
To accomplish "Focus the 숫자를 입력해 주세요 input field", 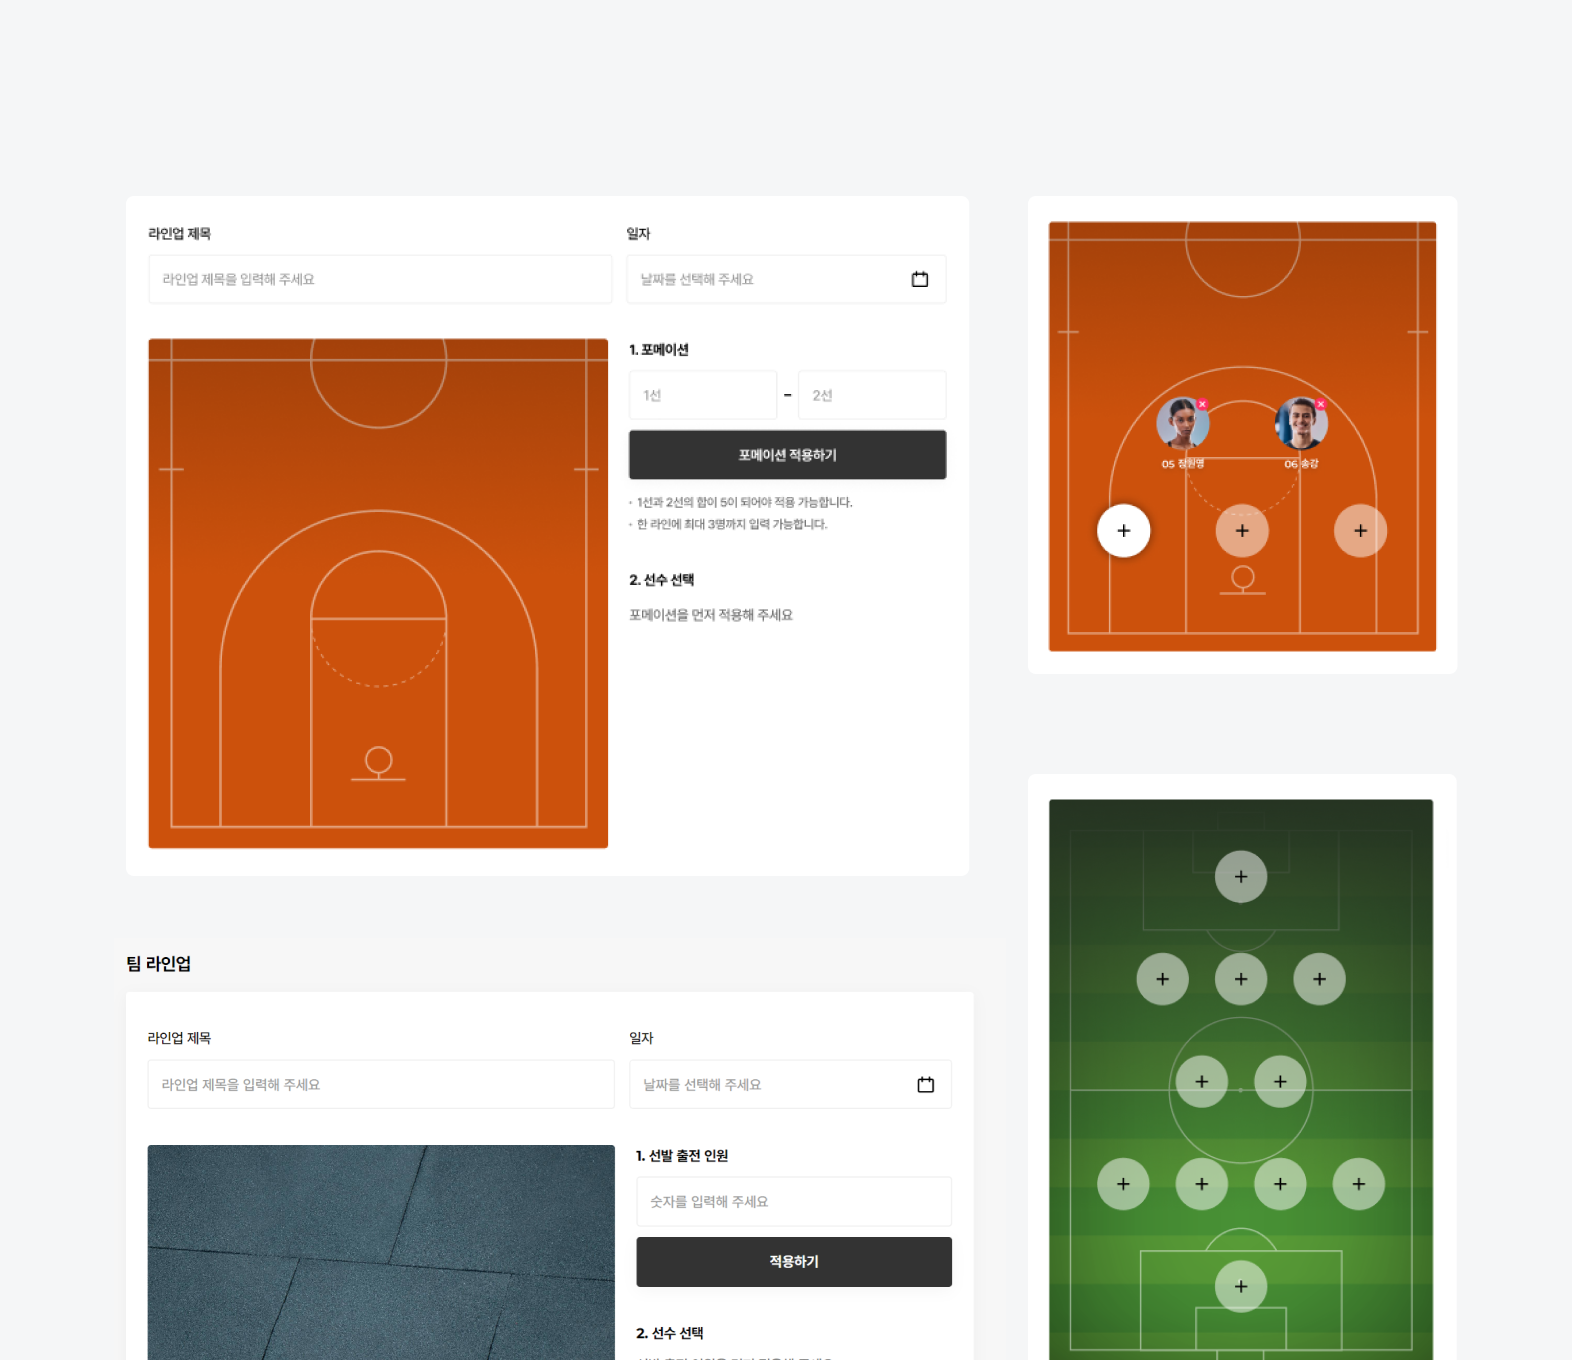I will (x=794, y=1202).
